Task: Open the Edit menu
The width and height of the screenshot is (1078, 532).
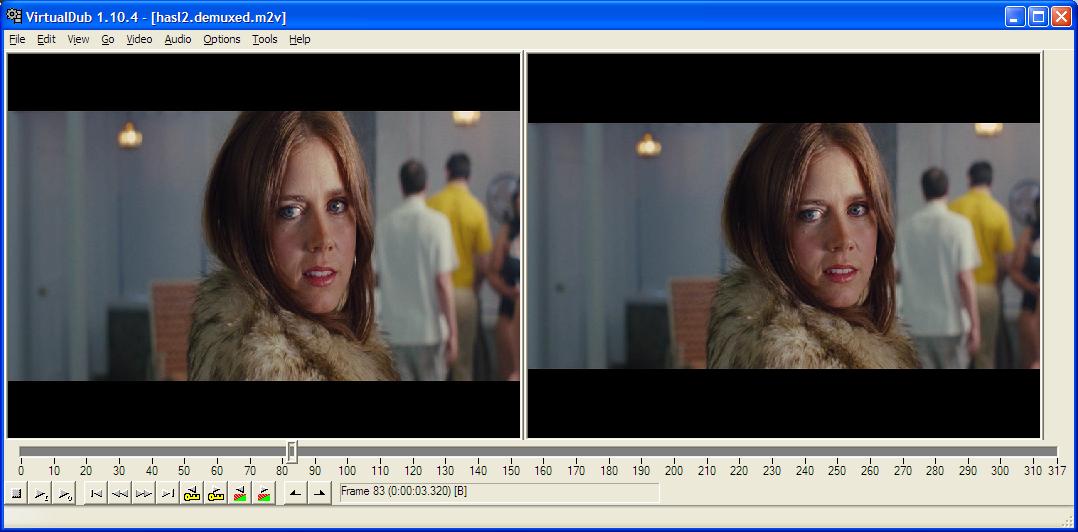Action: [46, 39]
